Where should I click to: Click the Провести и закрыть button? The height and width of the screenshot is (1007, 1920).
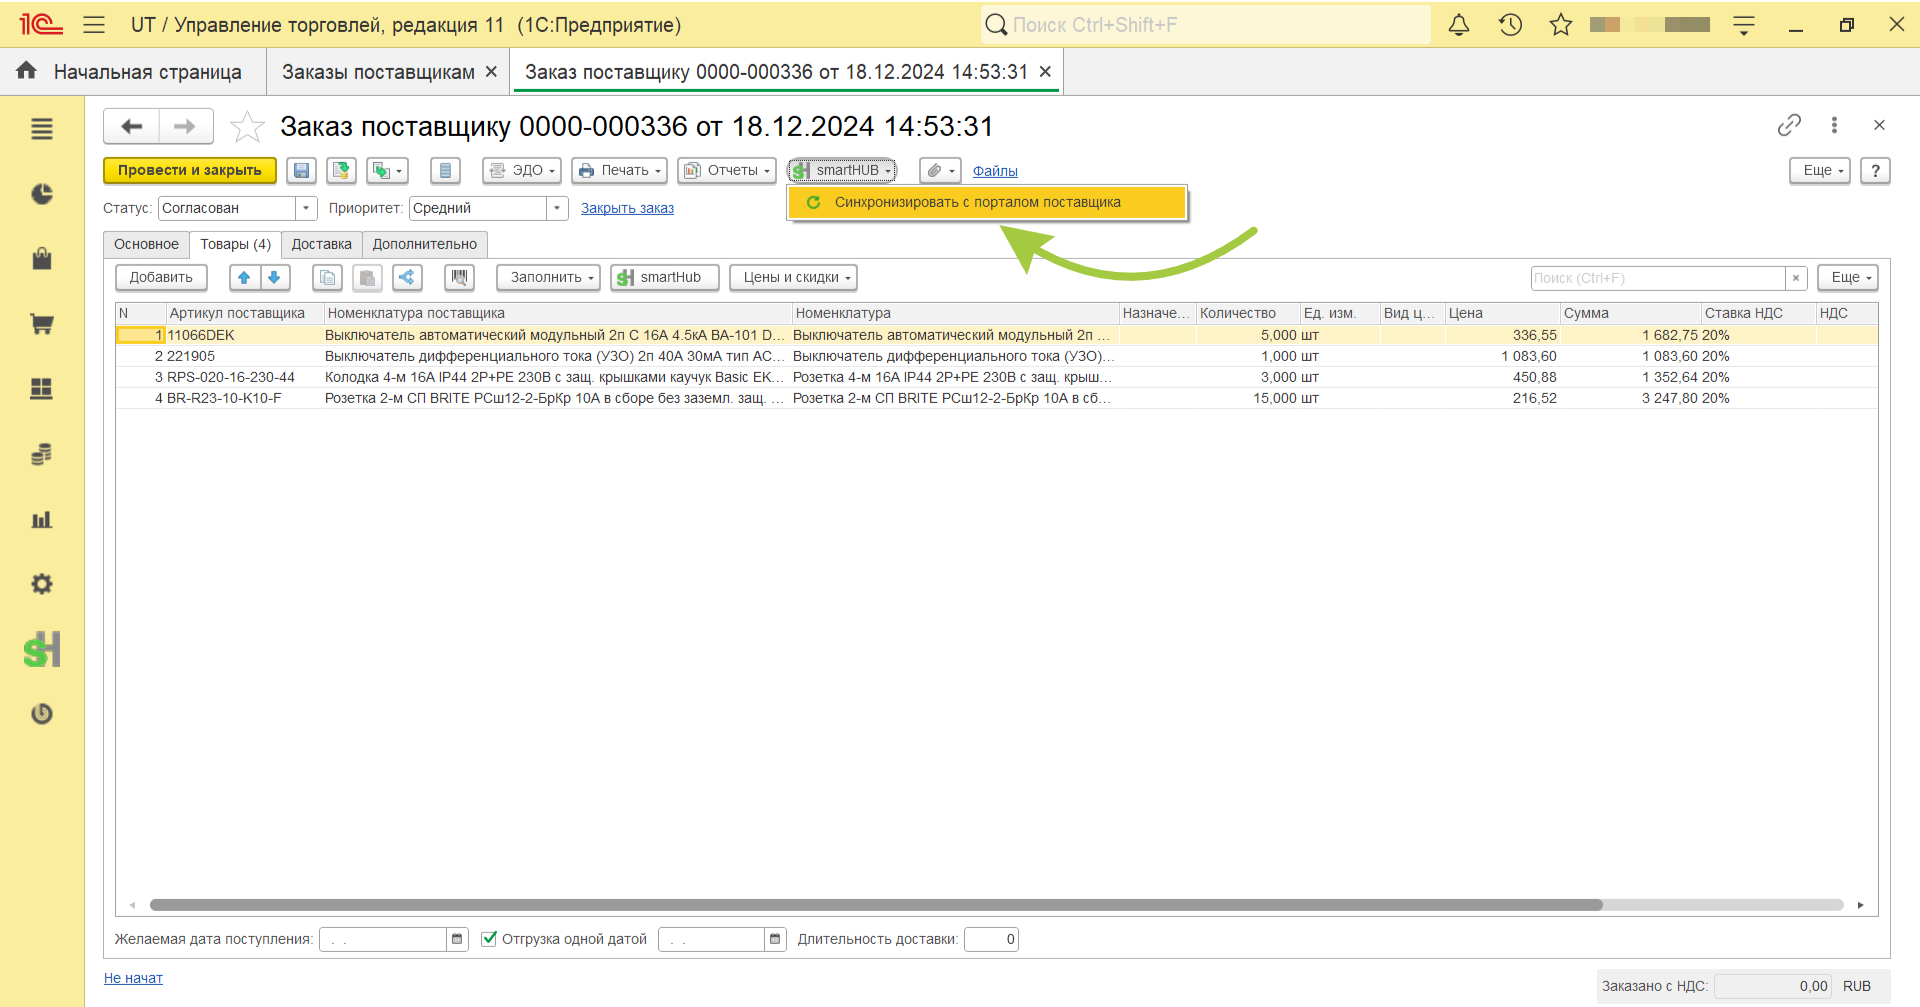pyautogui.click(x=190, y=171)
